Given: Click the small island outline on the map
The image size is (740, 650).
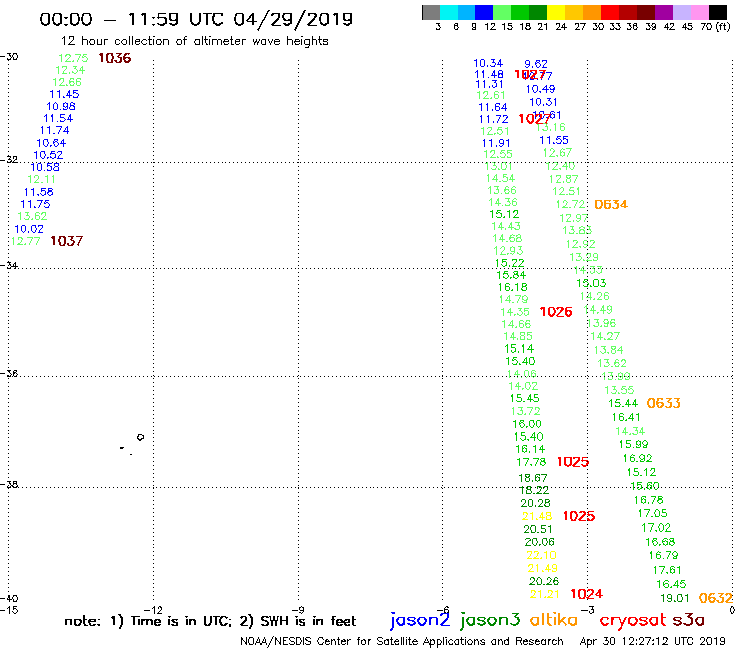Looking at the screenshot, I should 140,437.
